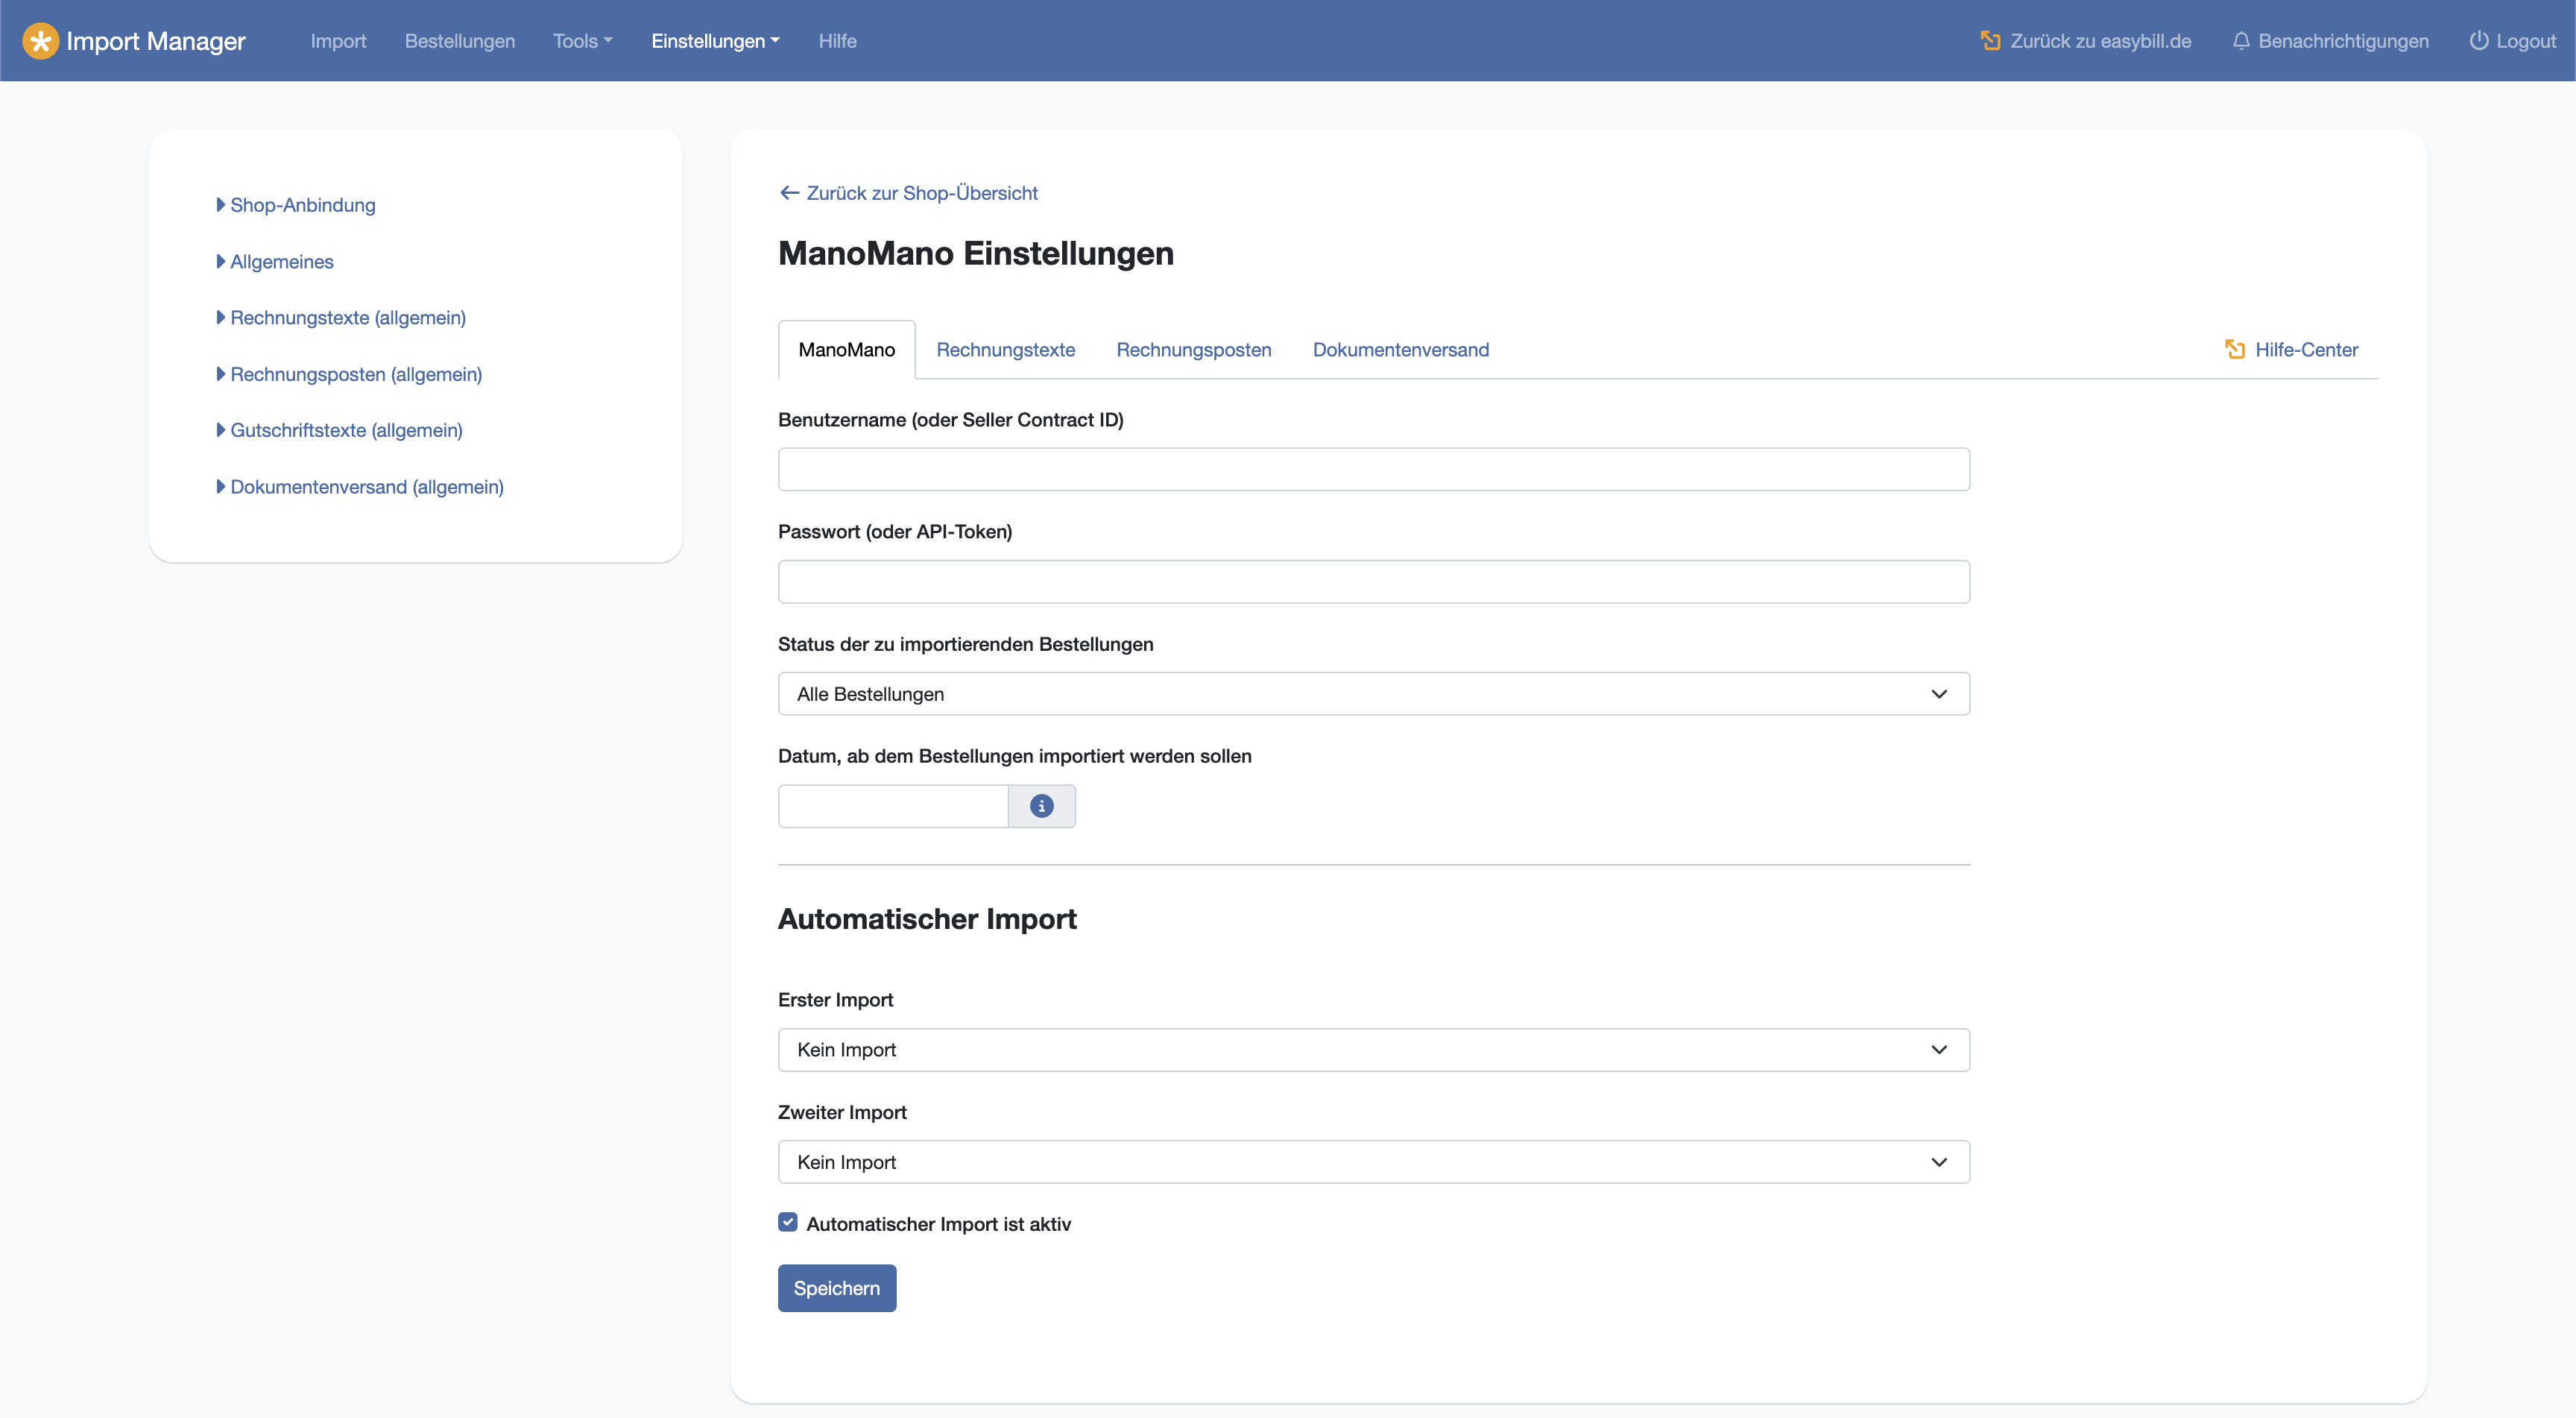Open the Zweiter Import dropdown
This screenshot has width=2576, height=1418.
tap(1373, 1162)
